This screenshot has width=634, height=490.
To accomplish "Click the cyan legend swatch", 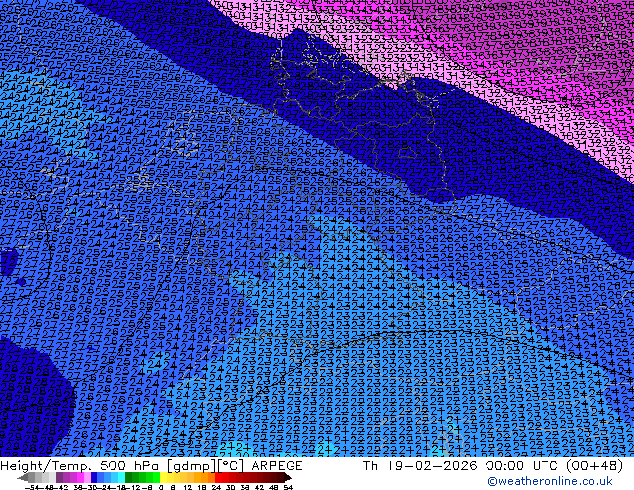I will click(121, 478).
